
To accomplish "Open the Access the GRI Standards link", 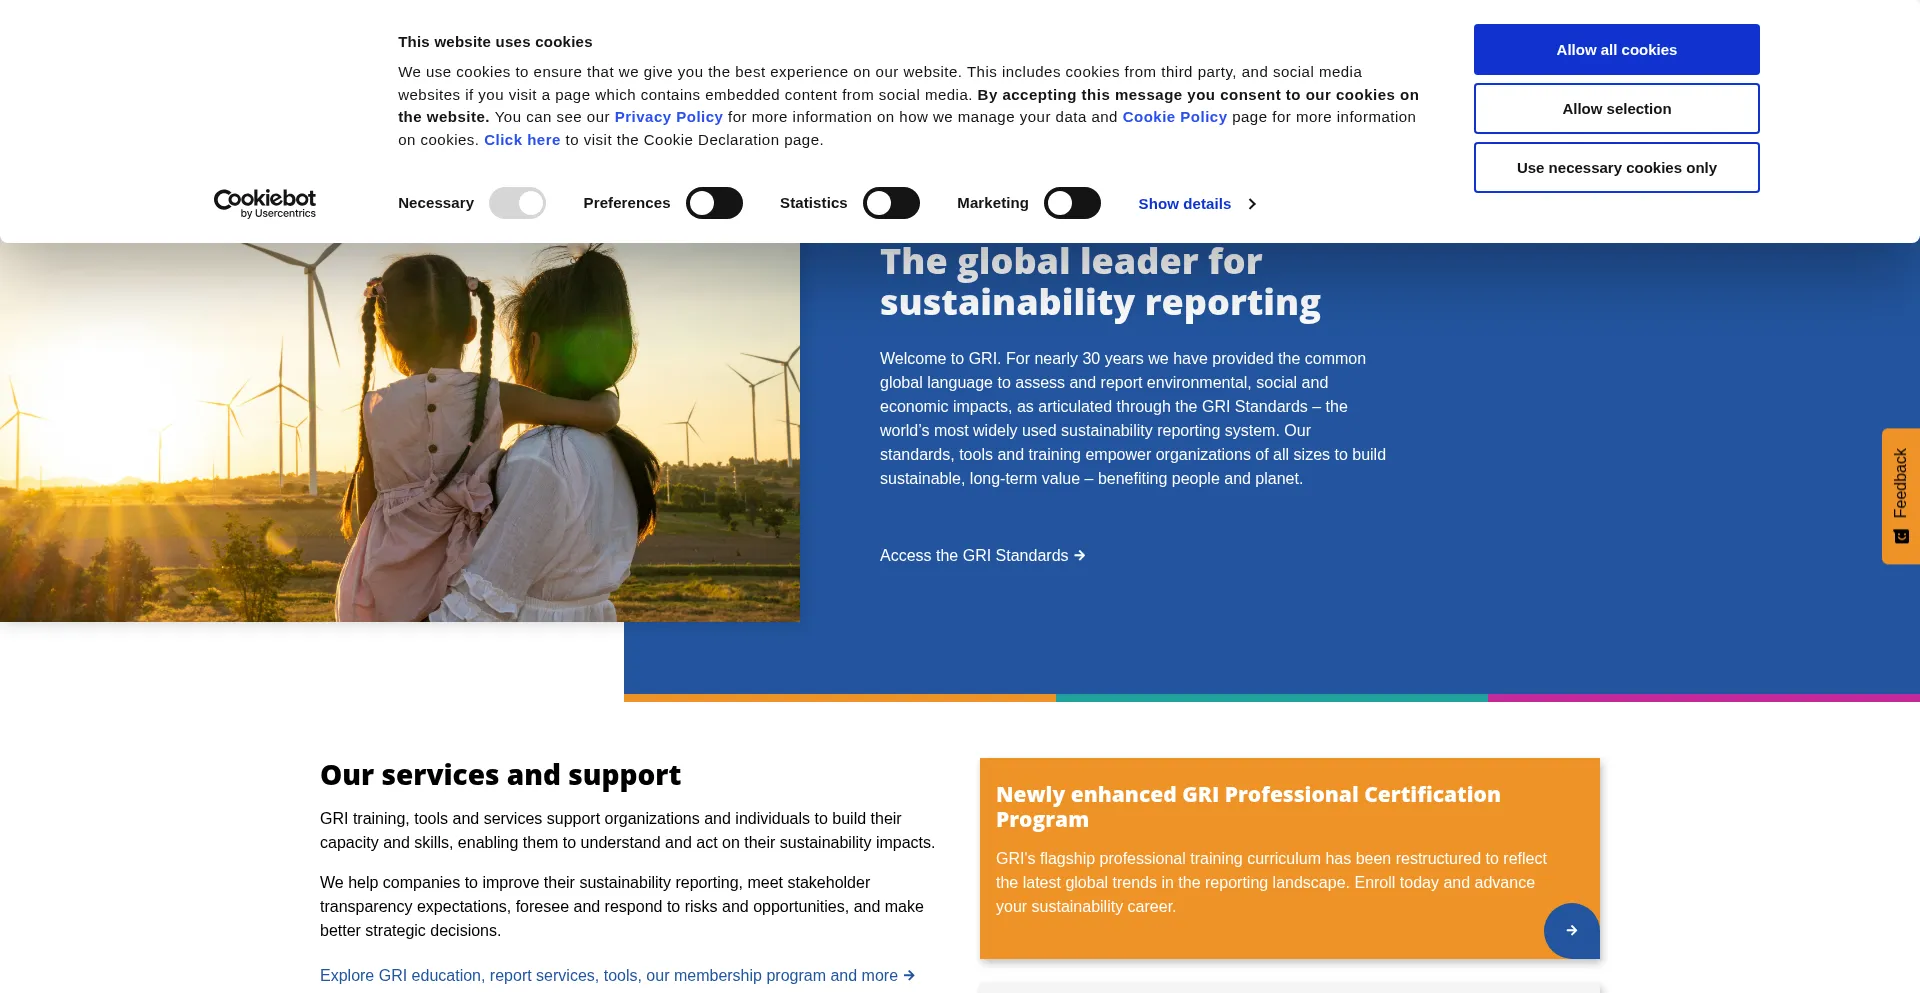I will [x=982, y=556].
